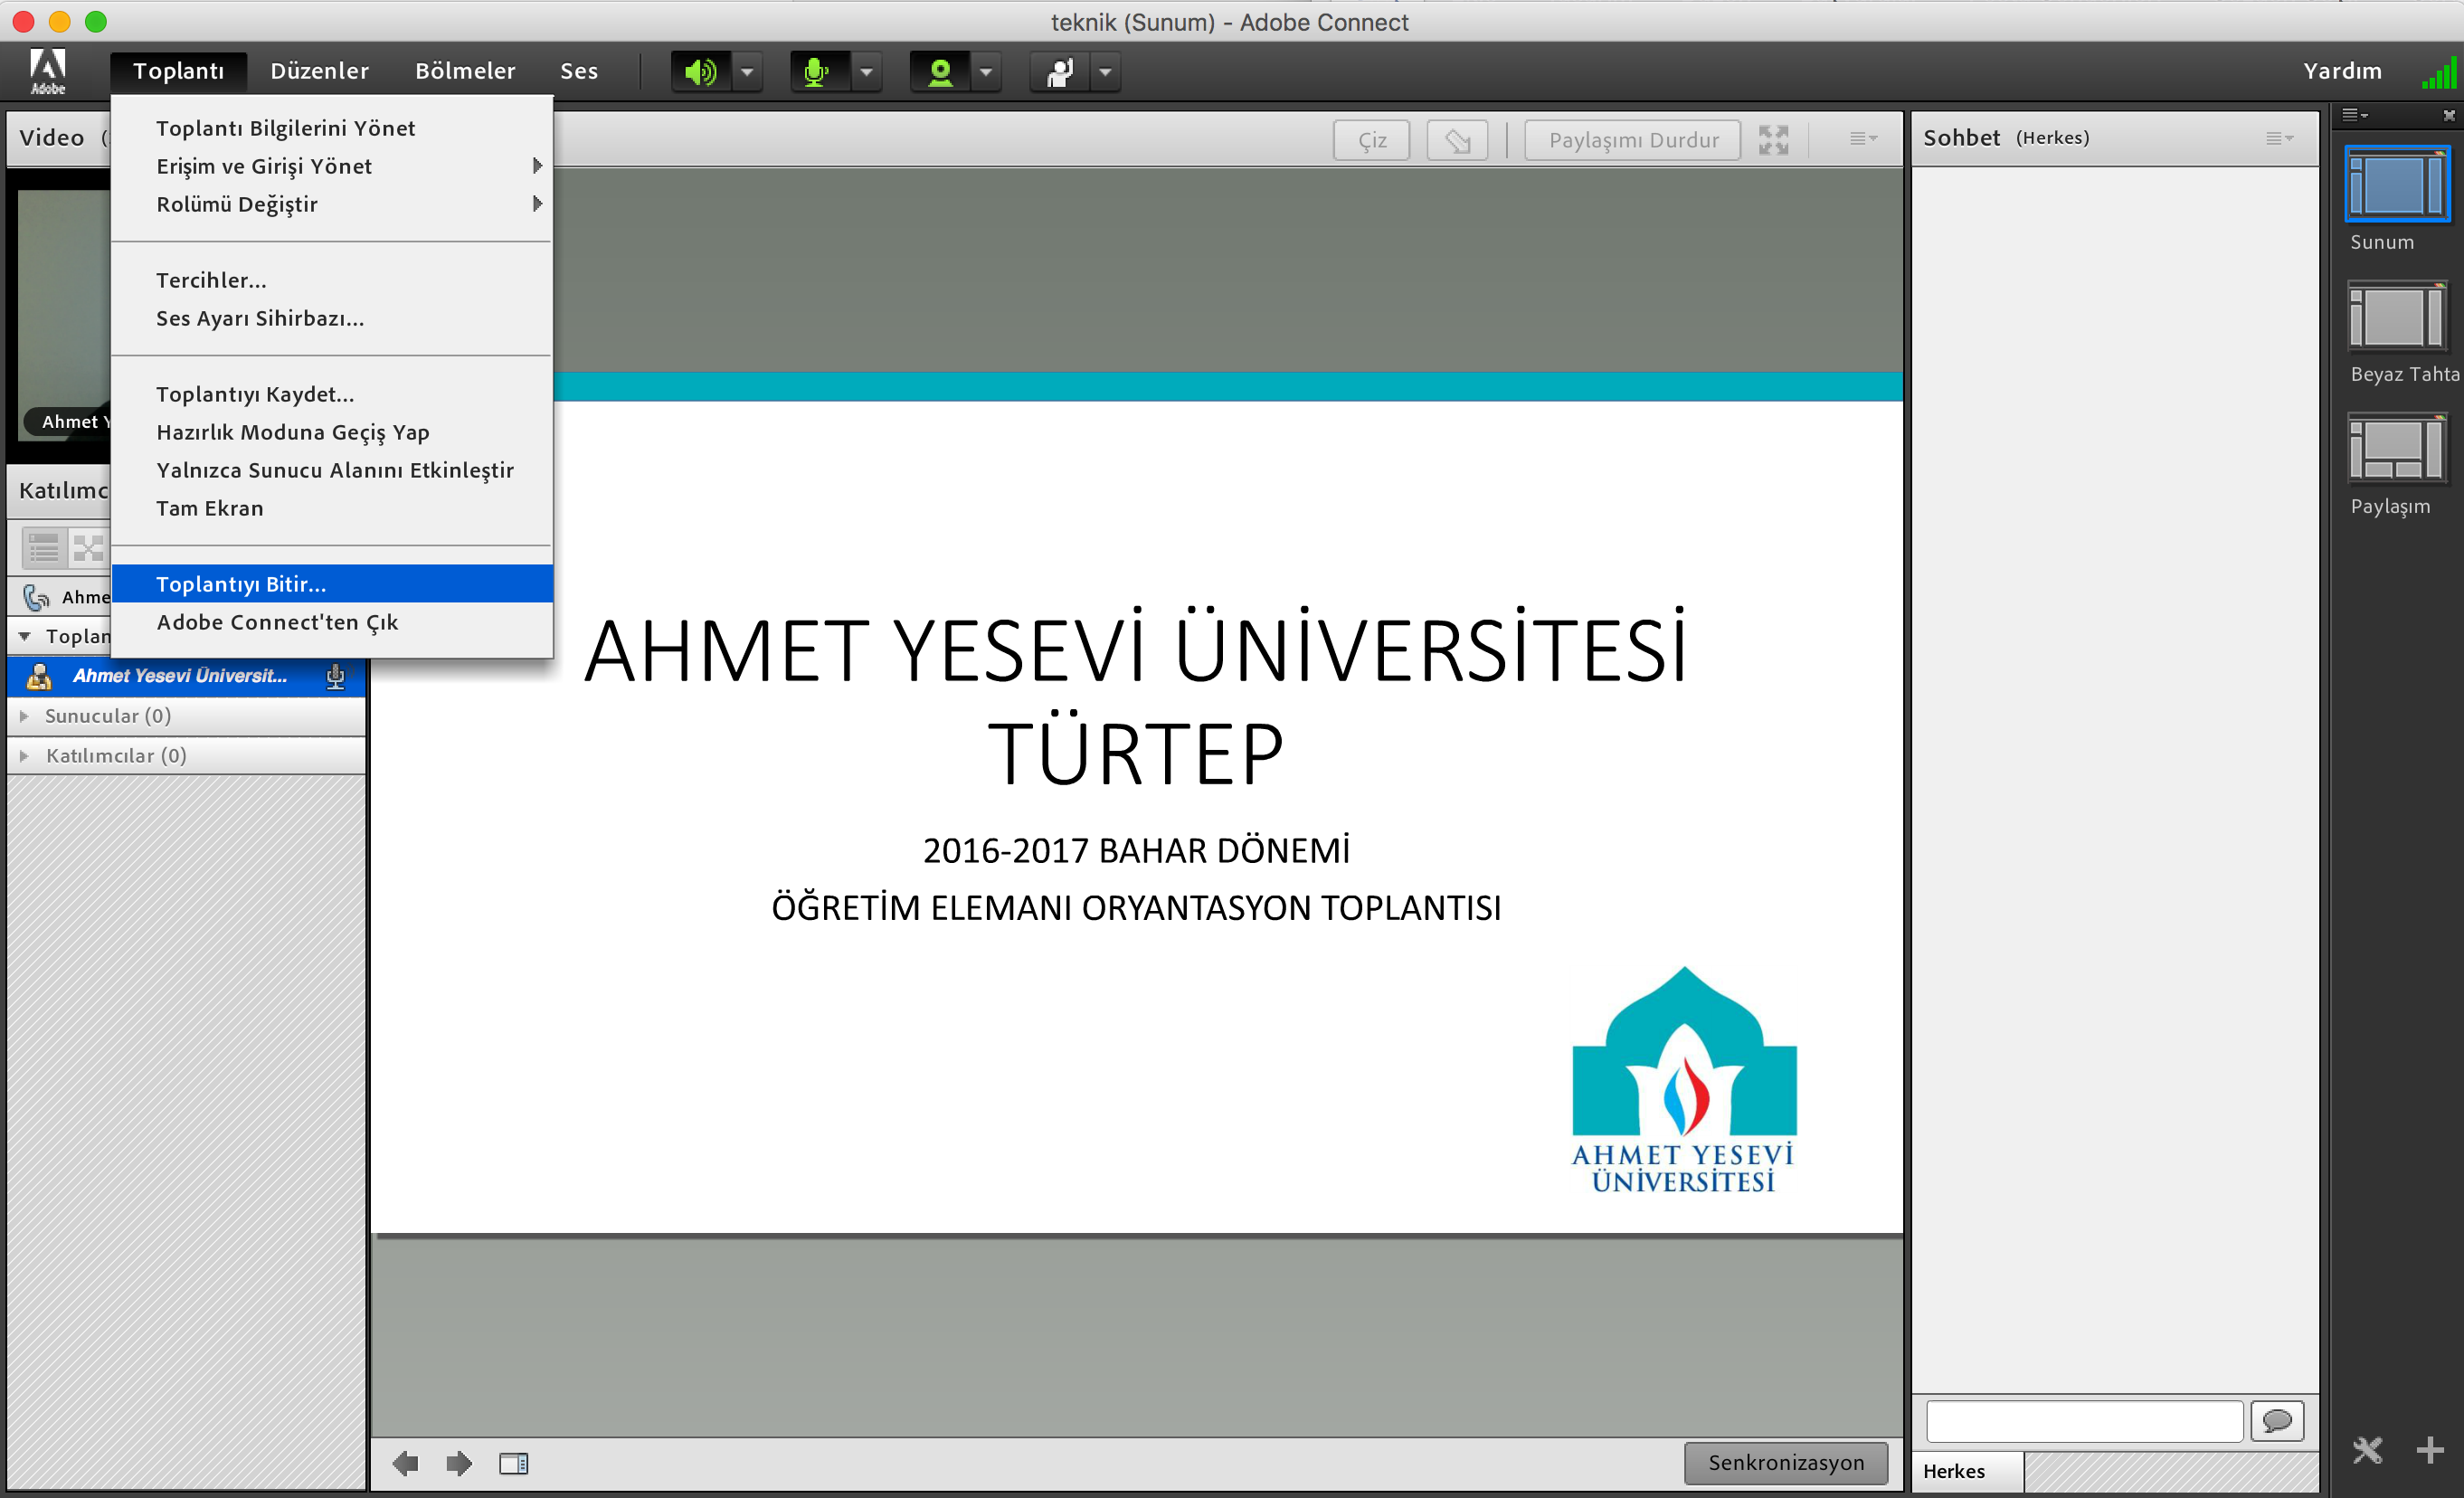
Task: Select the Sunum layout thumbnail
Action: [2398, 184]
